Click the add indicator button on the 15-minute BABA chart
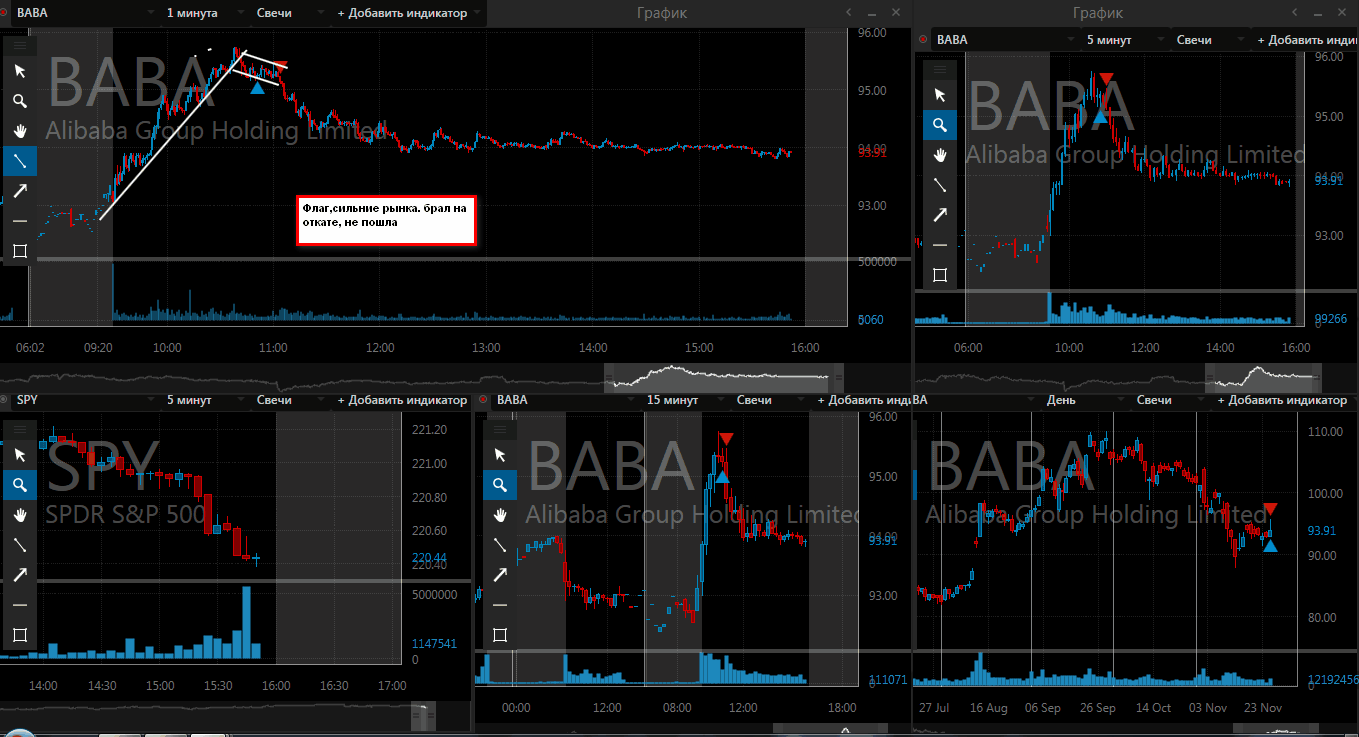Viewport: 1359px width, 737px height. click(x=862, y=400)
